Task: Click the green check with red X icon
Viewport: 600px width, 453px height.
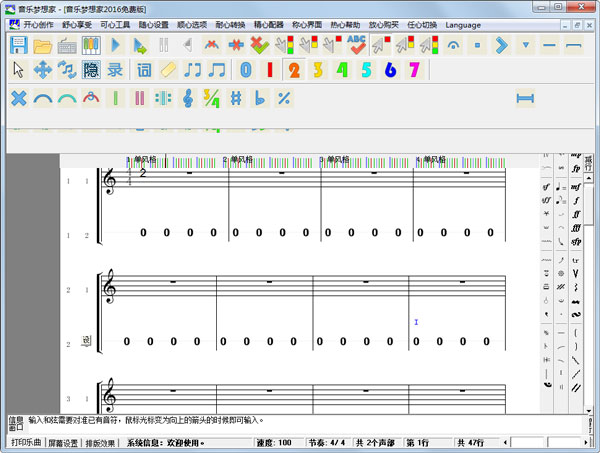Action: click(260, 45)
